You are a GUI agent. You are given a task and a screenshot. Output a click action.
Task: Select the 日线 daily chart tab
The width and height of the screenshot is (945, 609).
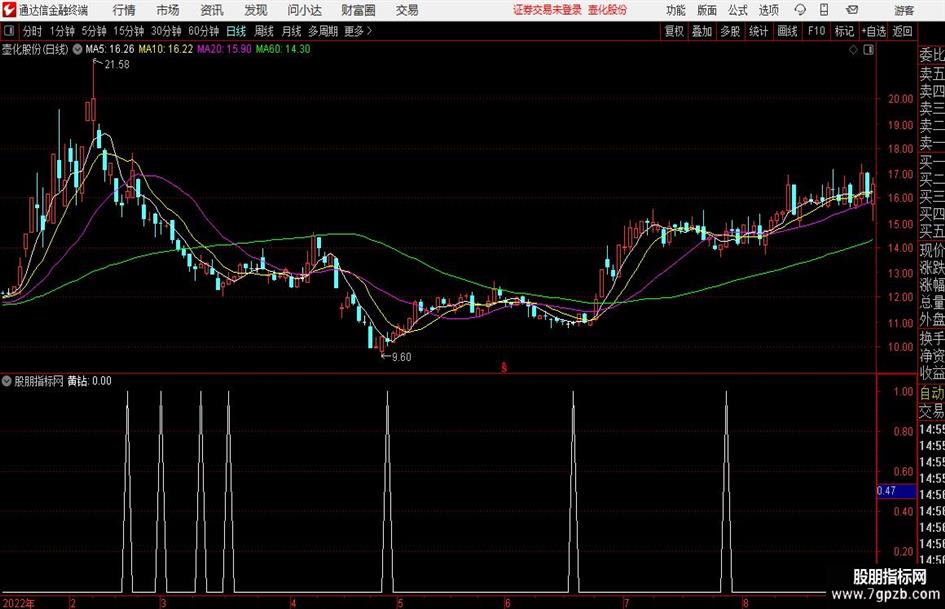[x=236, y=31]
